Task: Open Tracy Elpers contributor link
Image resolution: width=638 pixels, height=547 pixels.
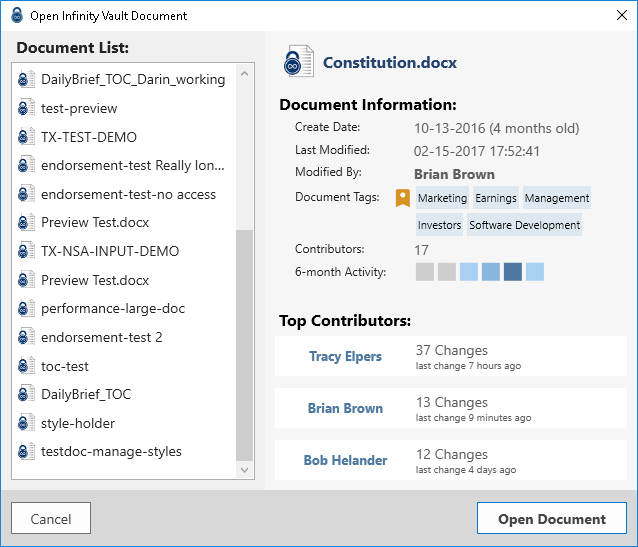Action: coord(345,356)
